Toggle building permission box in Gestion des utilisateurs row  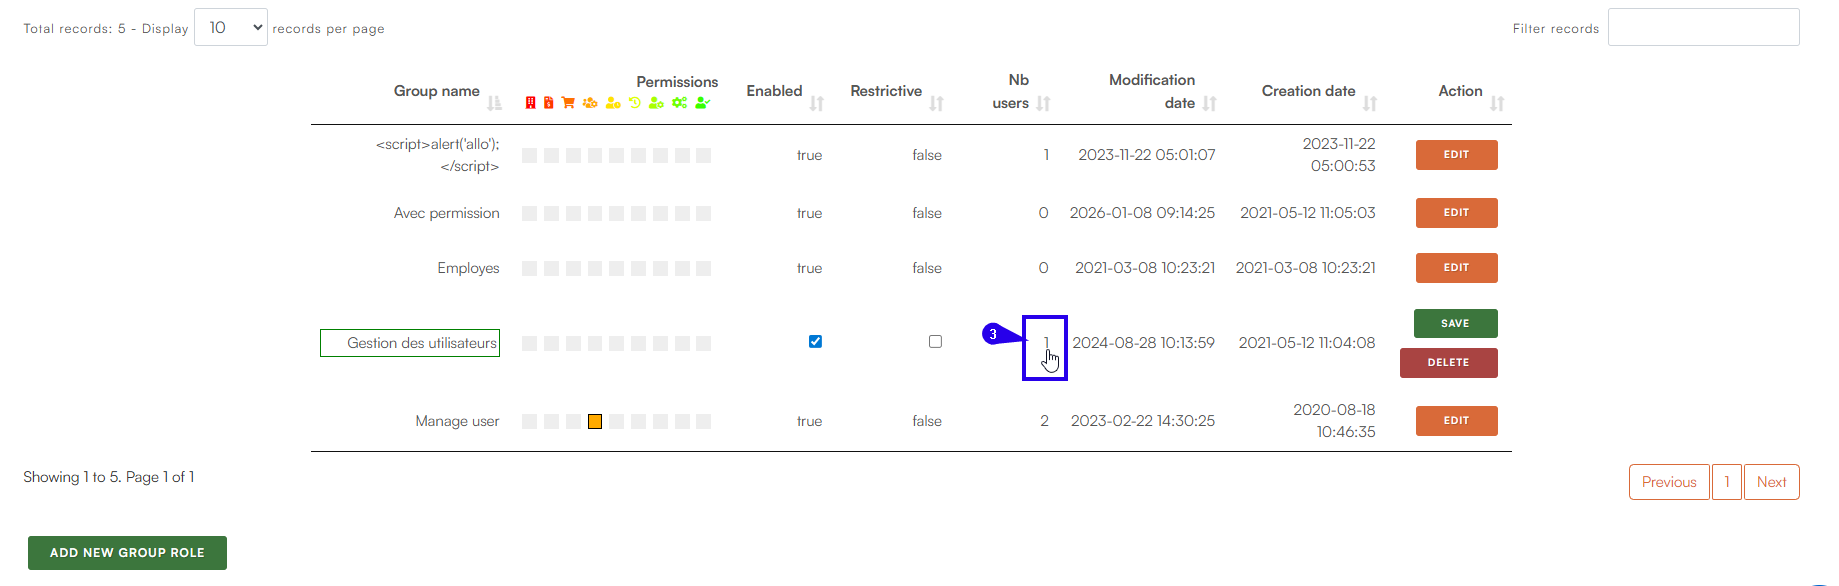point(529,344)
